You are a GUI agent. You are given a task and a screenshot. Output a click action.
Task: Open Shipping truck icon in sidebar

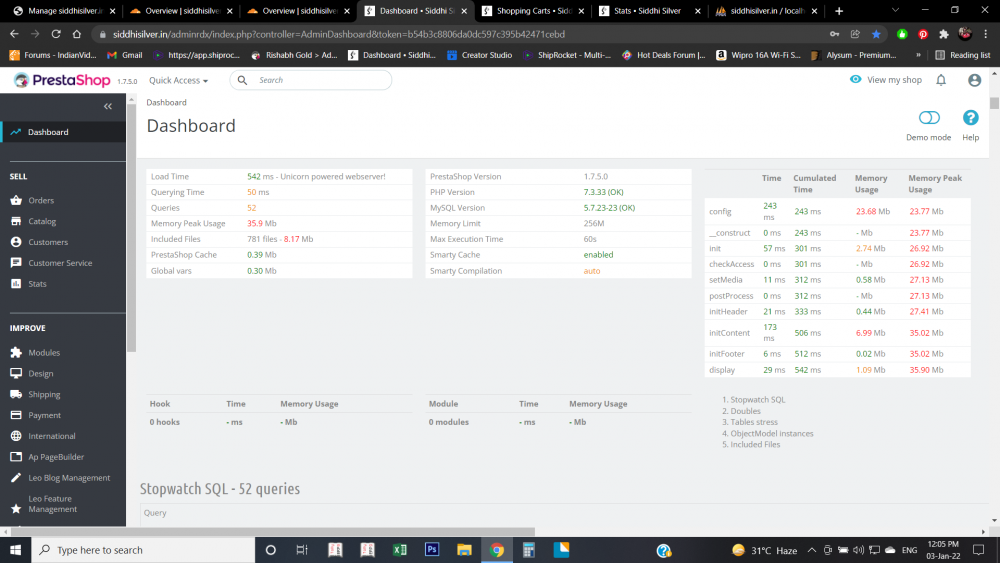16,394
